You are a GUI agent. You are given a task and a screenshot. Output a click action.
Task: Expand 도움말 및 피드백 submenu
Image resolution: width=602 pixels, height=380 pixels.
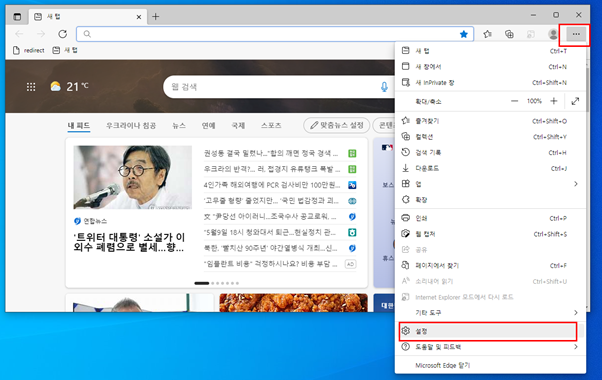click(x=490, y=347)
